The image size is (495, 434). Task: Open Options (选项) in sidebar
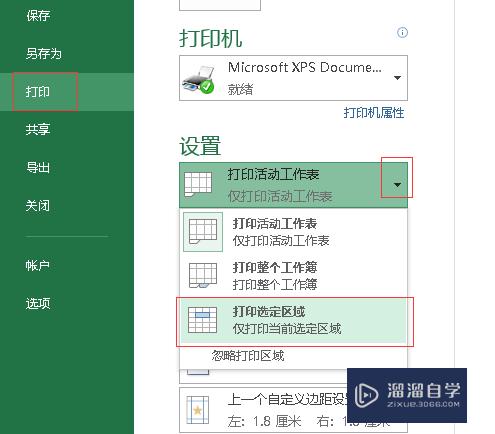click(38, 304)
